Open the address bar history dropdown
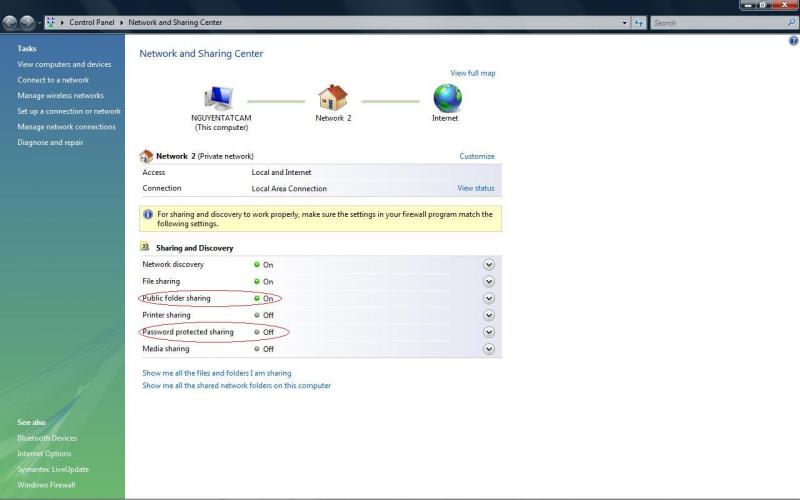The width and height of the screenshot is (800, 500). tap(625, 22)
